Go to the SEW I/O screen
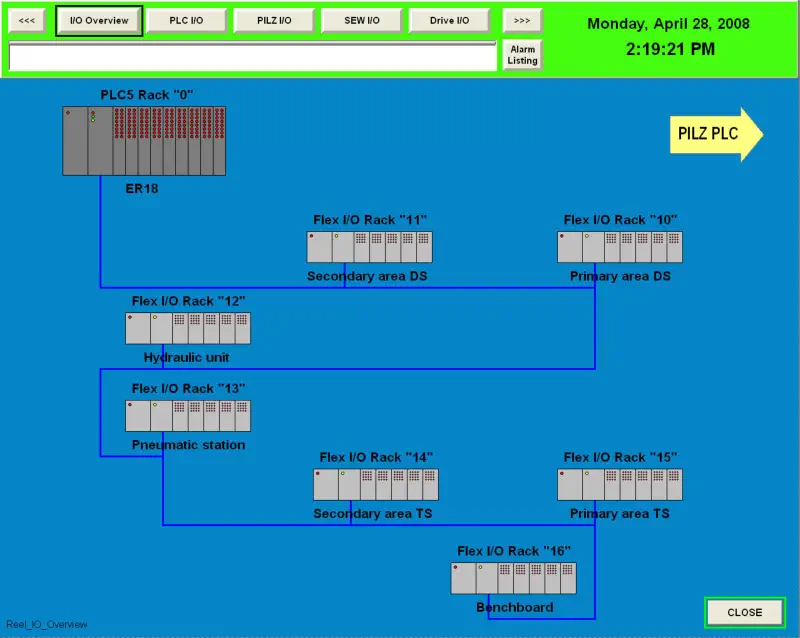Viewport: 800px width, 638px height. coord(360,20)
